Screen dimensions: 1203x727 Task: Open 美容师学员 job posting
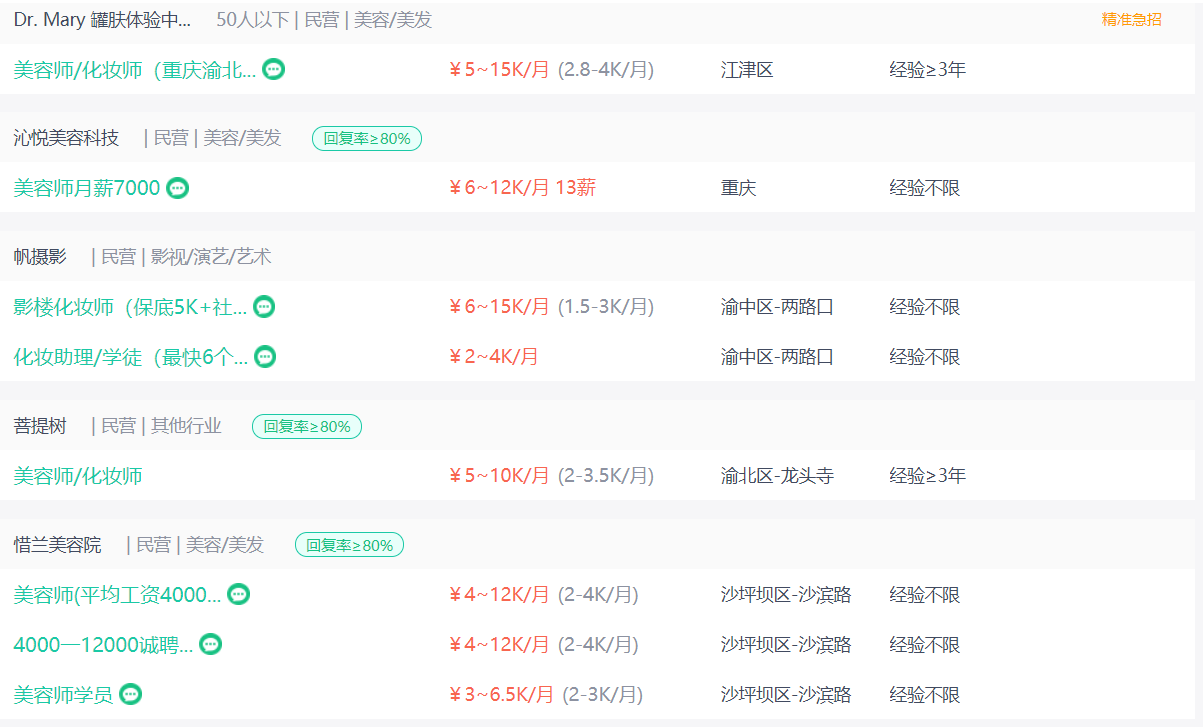[x=63, y=694]
